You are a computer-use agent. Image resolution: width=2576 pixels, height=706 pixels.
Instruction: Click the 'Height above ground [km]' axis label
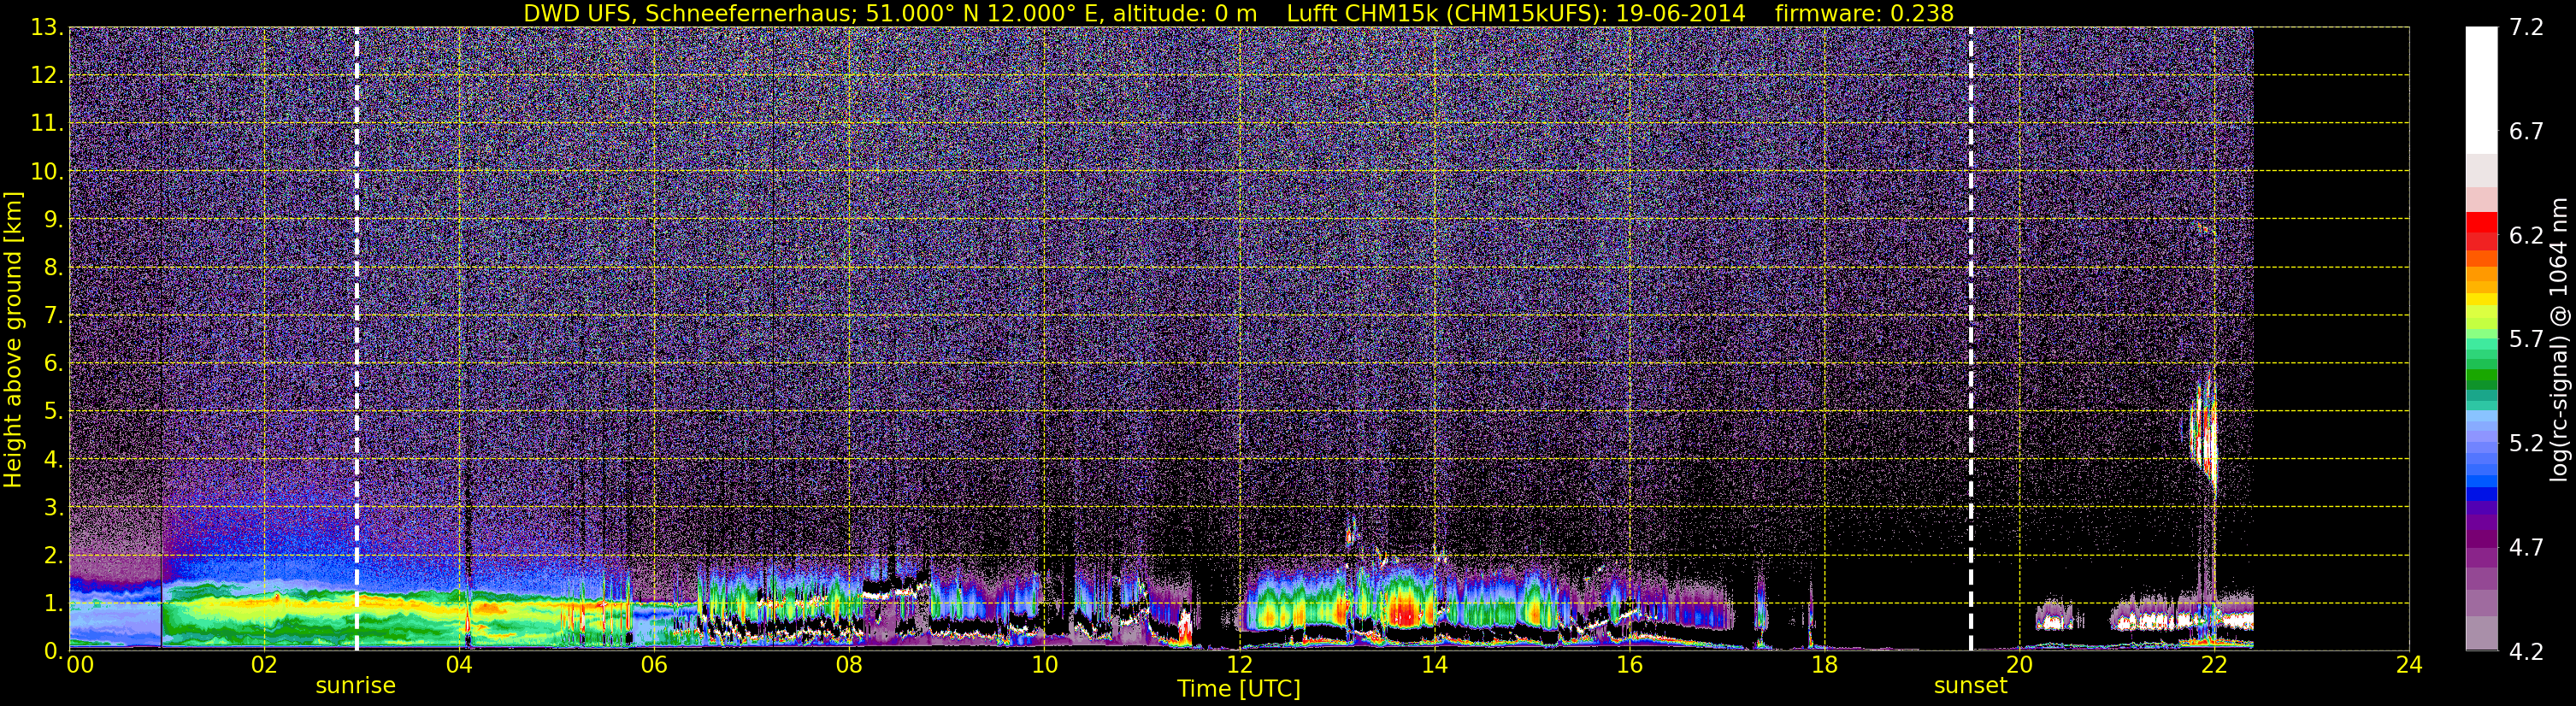(13, 340)
